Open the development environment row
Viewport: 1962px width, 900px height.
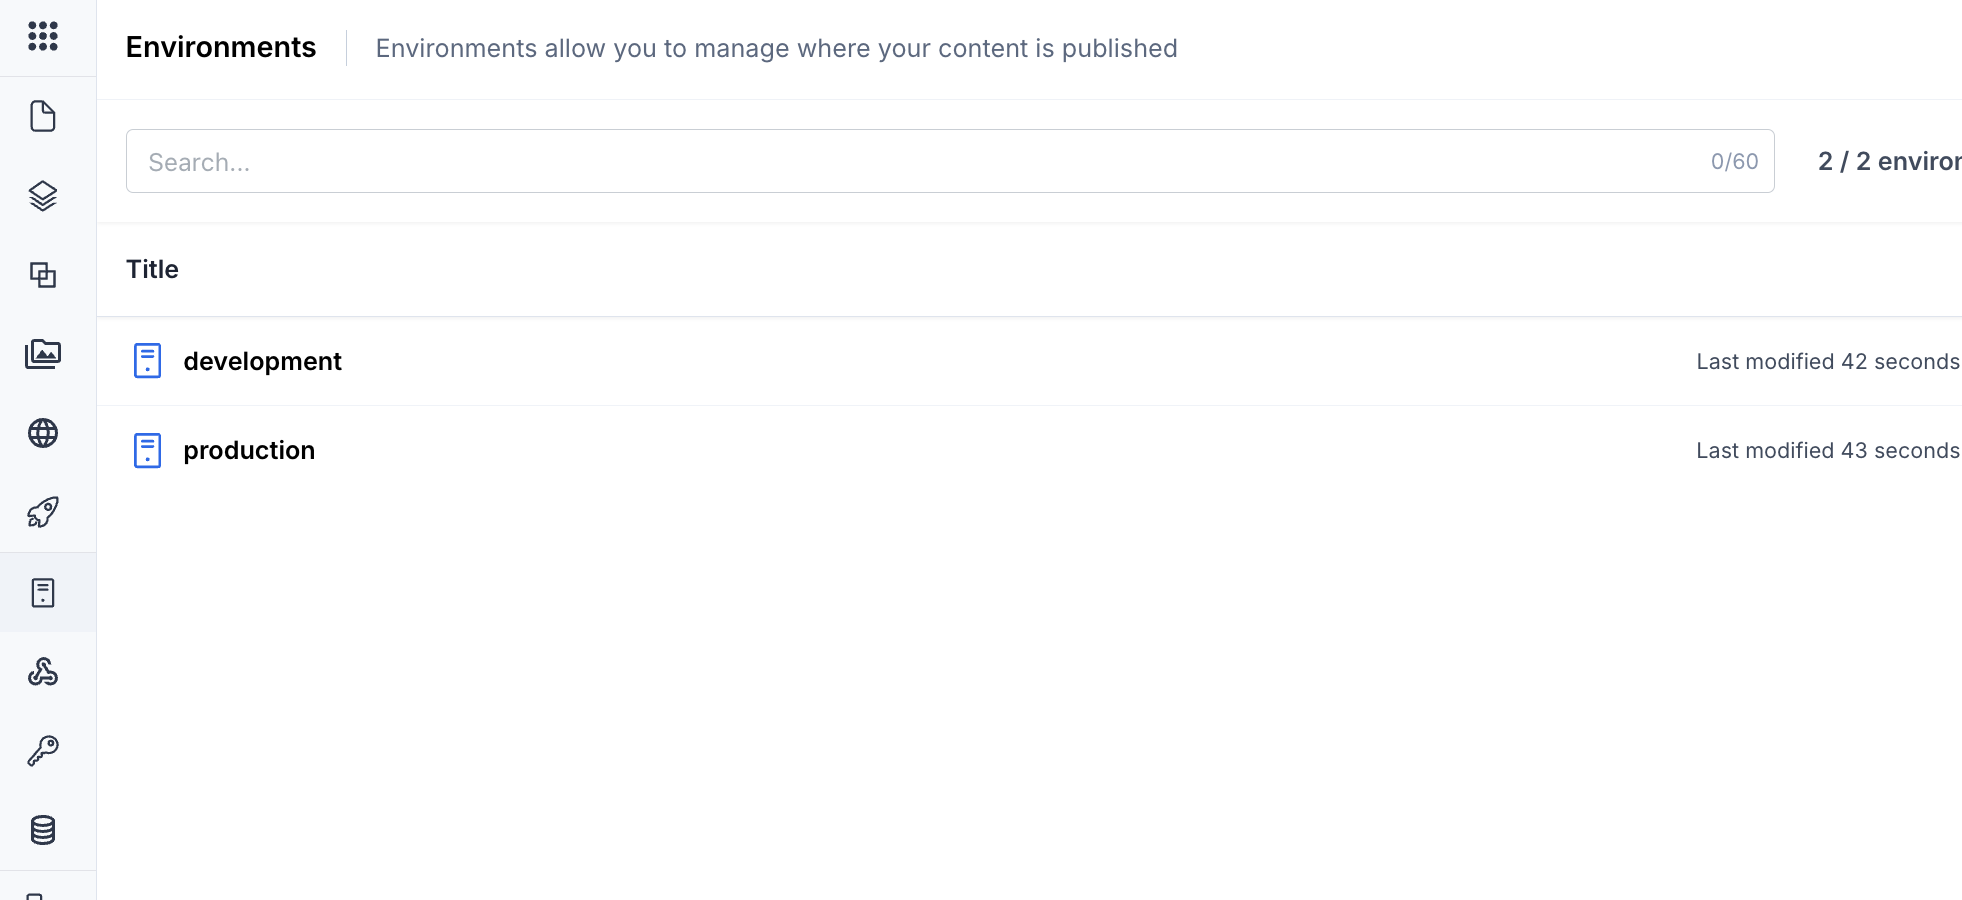pyautogui.click(x=1029, y=361)
